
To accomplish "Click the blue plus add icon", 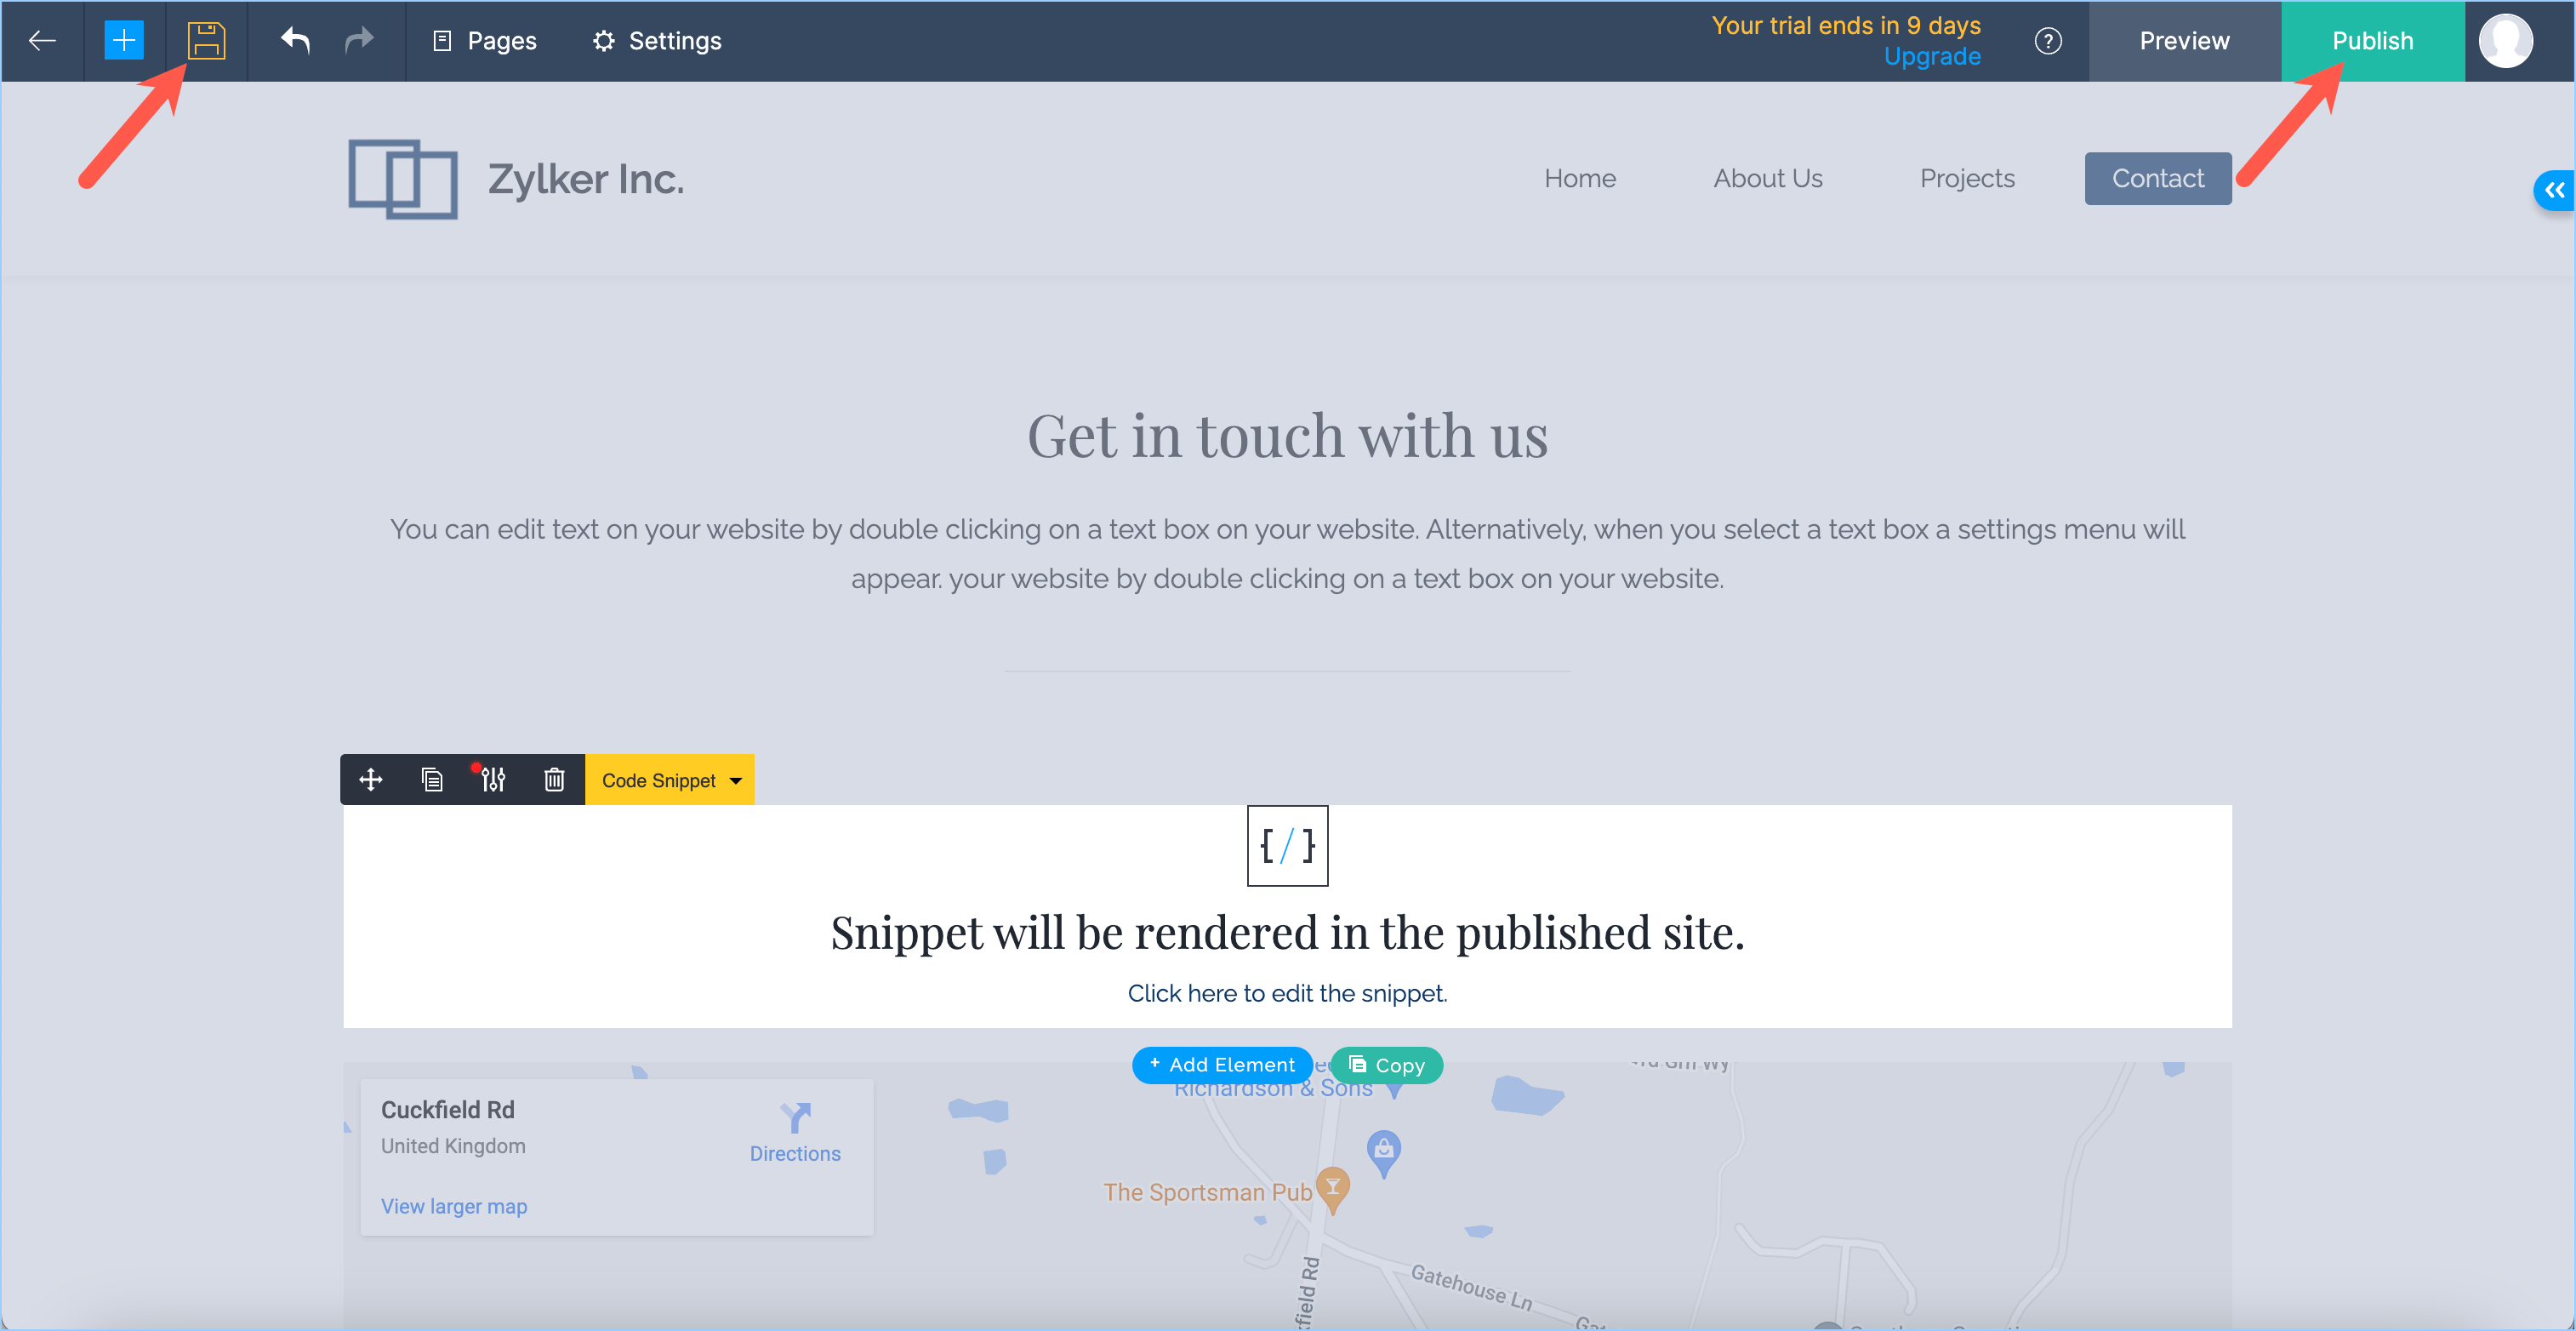I will (124, 41).
